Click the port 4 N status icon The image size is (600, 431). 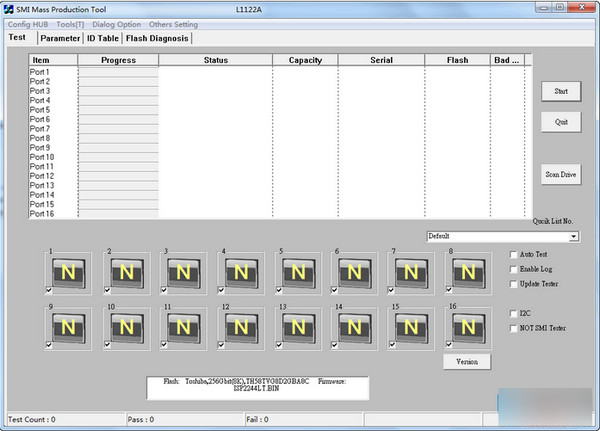coord(241,273)
